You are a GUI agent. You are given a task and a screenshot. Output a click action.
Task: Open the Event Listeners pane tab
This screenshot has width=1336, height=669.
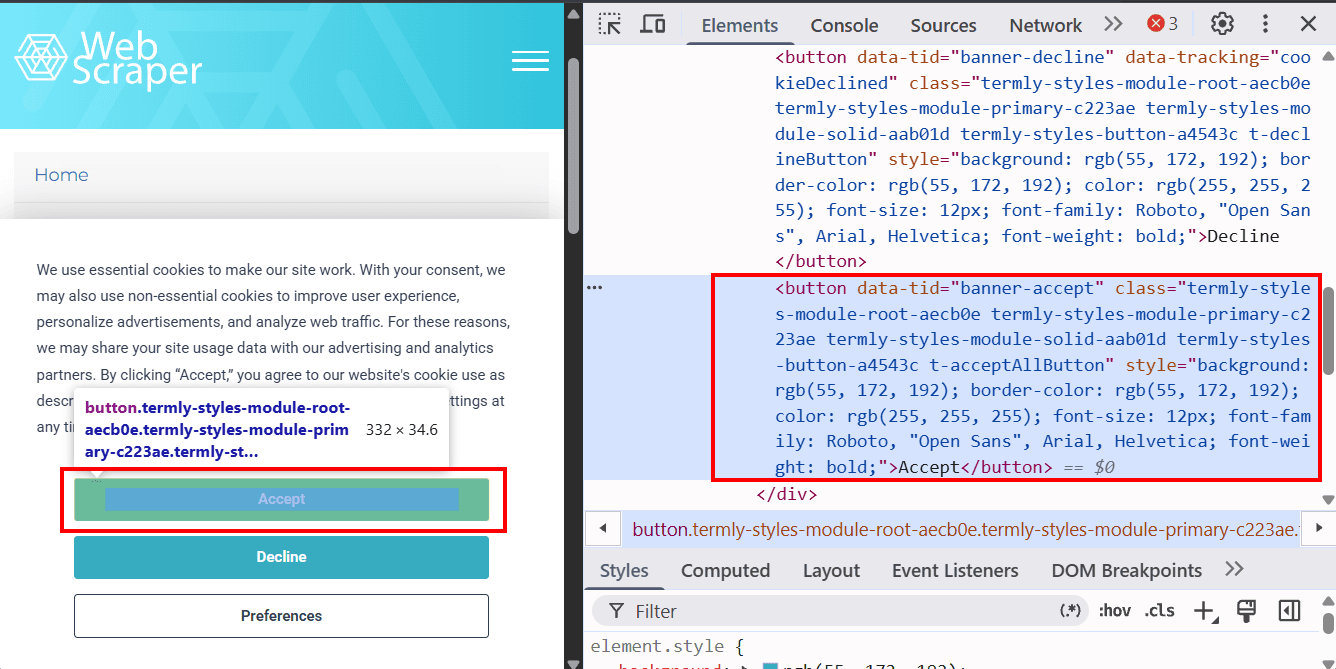coord(955,571)
